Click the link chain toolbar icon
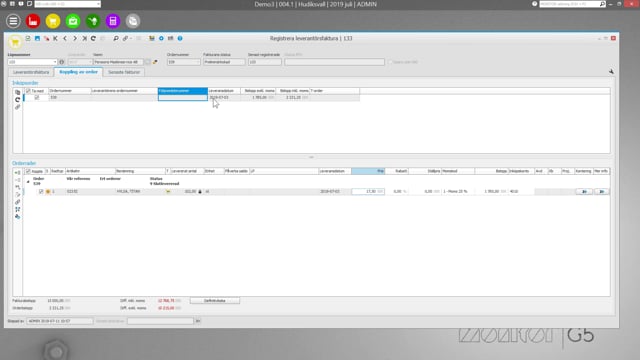This screenshot has width=640, height=360. point(125,38)
